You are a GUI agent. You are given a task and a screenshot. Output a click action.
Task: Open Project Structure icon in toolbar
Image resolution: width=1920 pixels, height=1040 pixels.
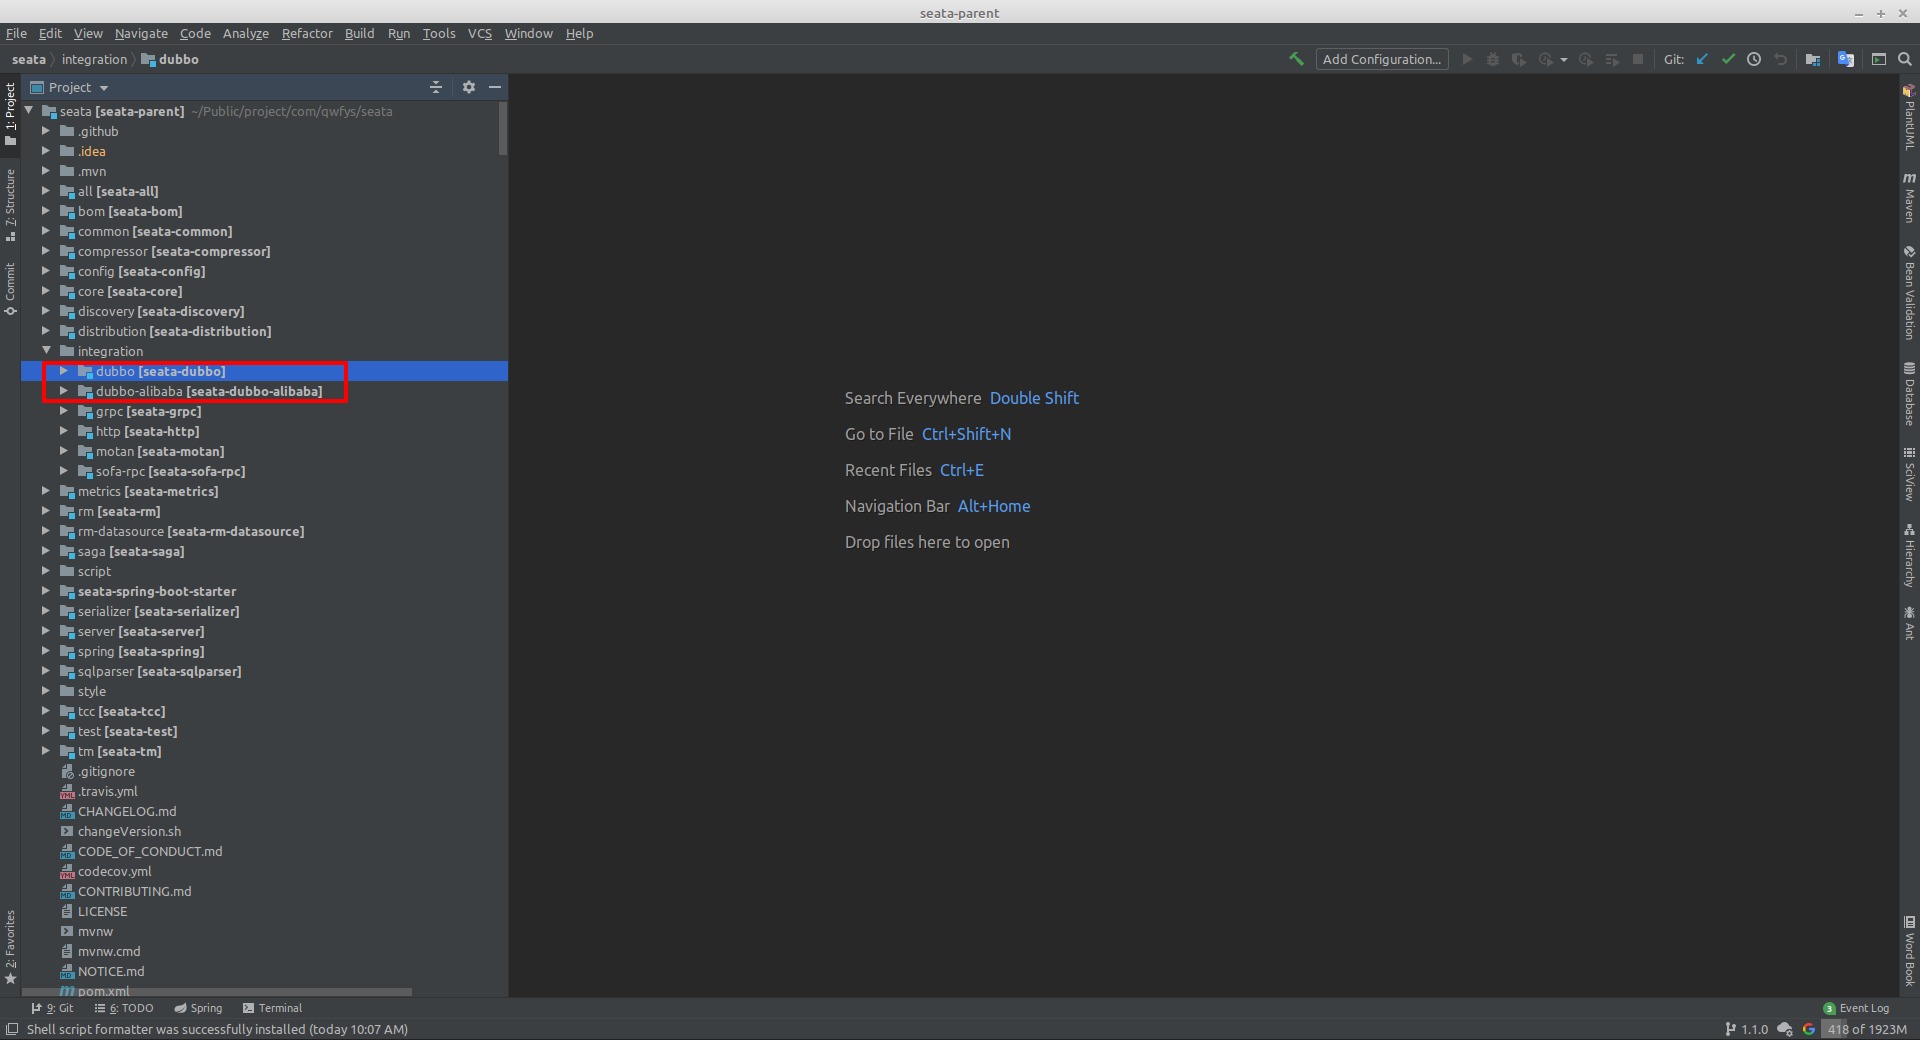coord(1813,59)
